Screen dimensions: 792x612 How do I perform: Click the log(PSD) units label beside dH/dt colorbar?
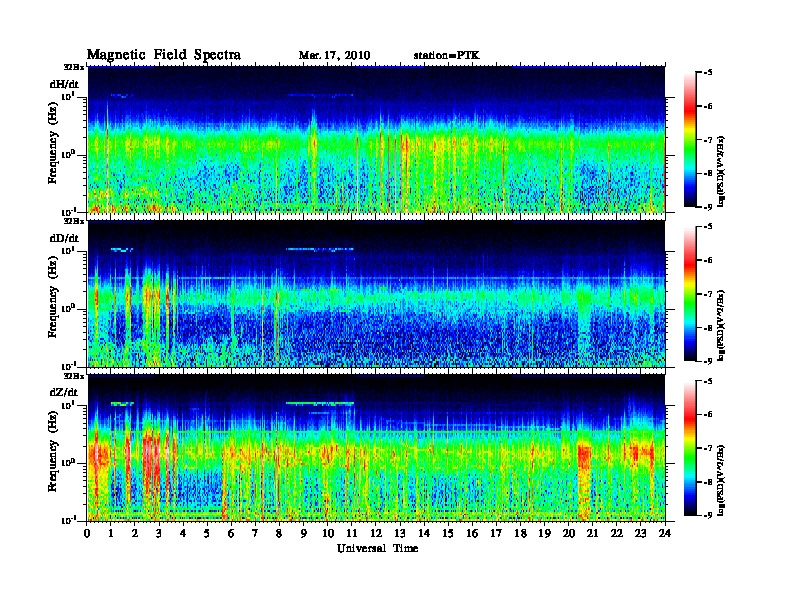click(x=722, y=171)
